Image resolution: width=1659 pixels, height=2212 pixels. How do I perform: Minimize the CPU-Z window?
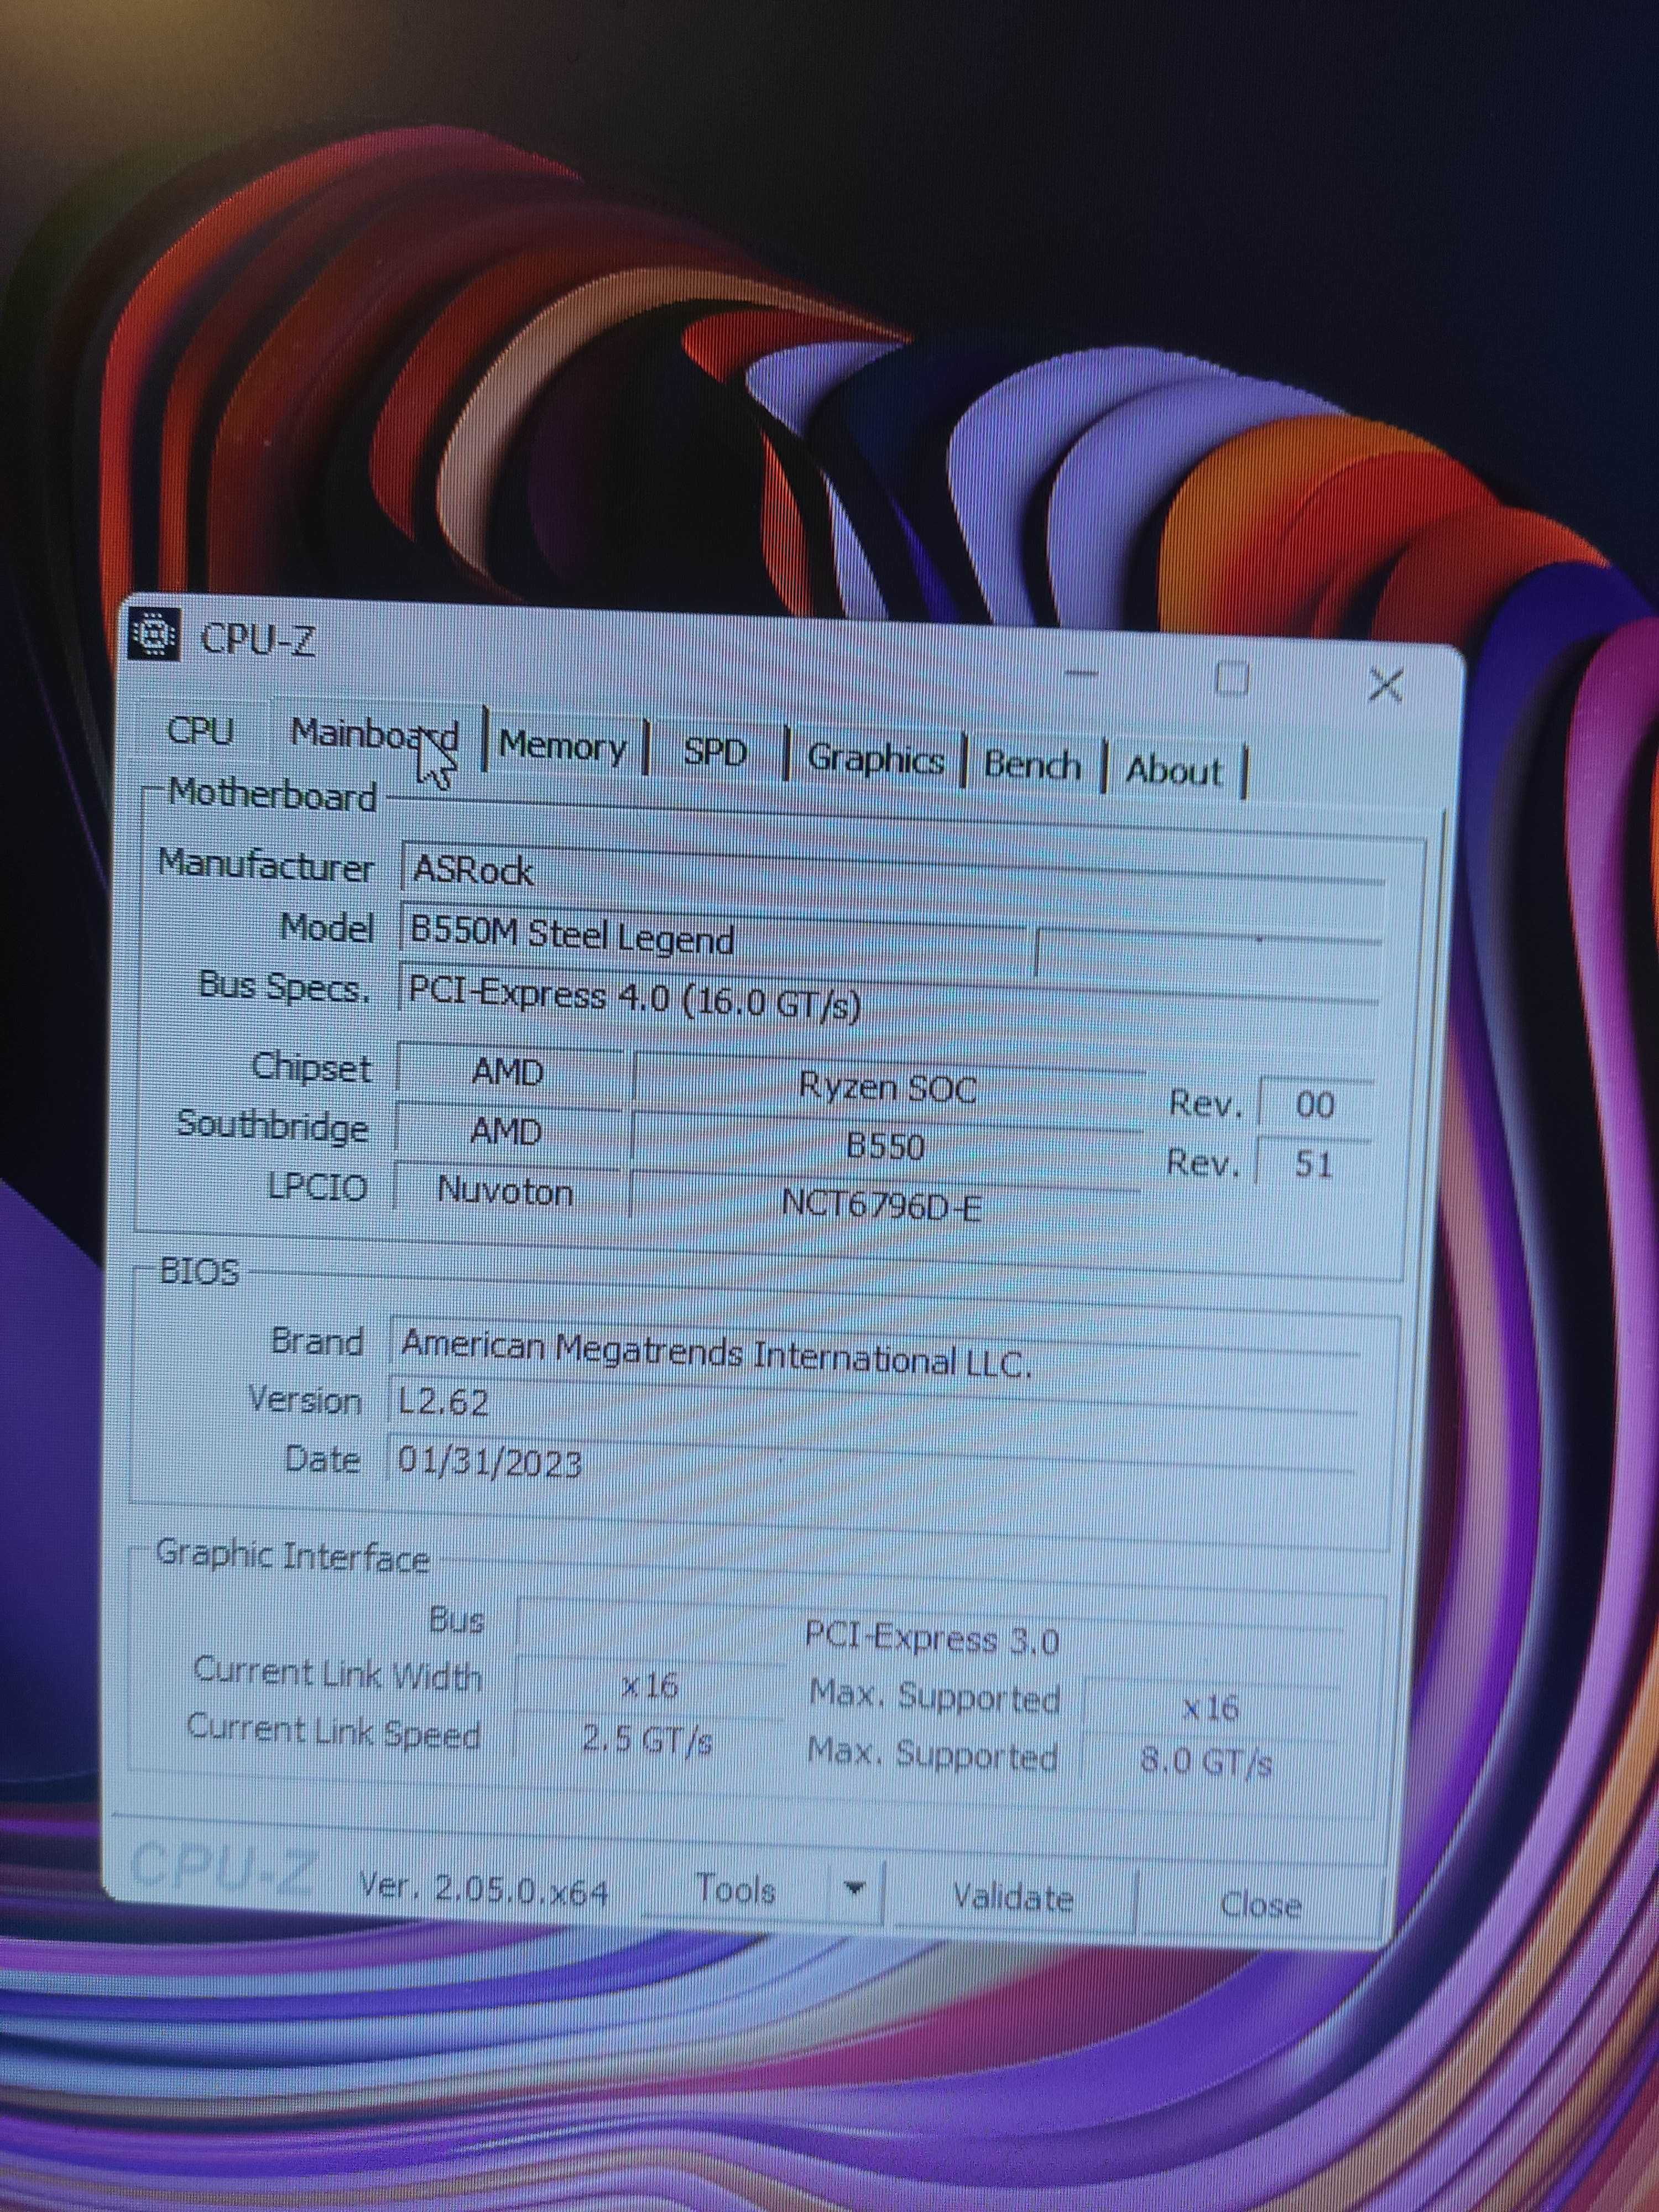coord(1081,673)
